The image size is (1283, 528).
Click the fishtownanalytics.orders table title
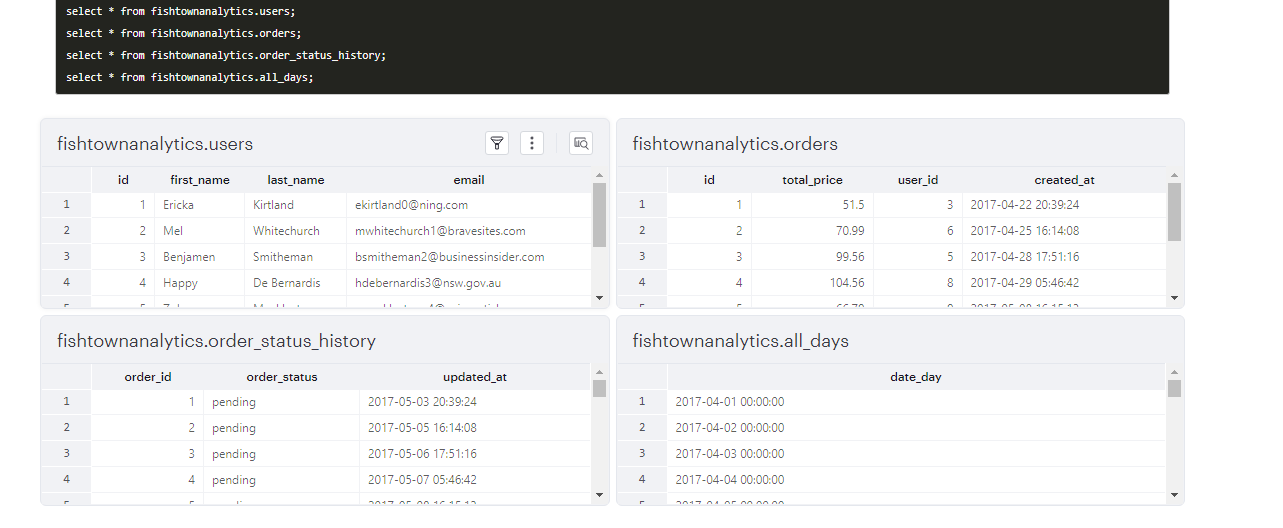click(x=735, y=144)
